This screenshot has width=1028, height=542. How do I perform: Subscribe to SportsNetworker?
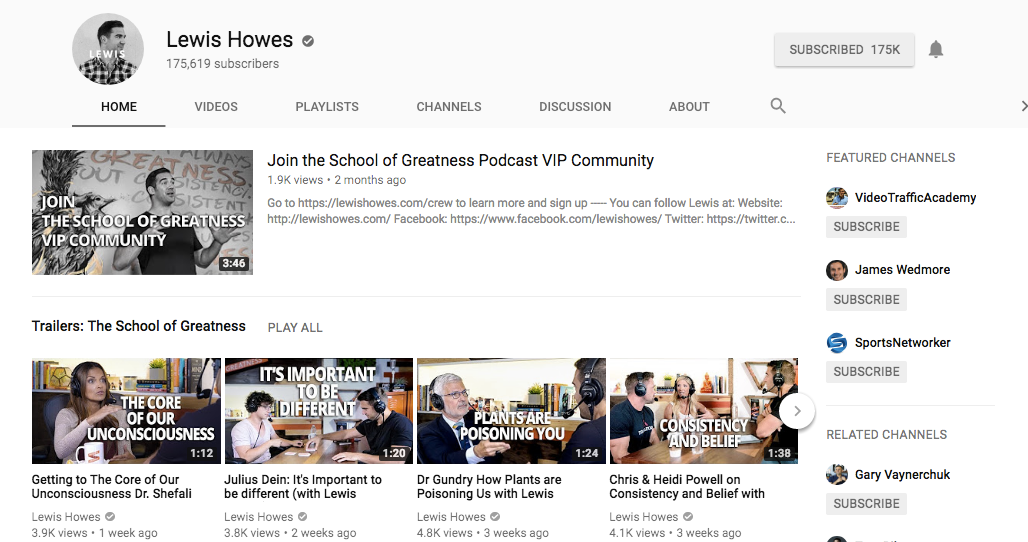866,372
